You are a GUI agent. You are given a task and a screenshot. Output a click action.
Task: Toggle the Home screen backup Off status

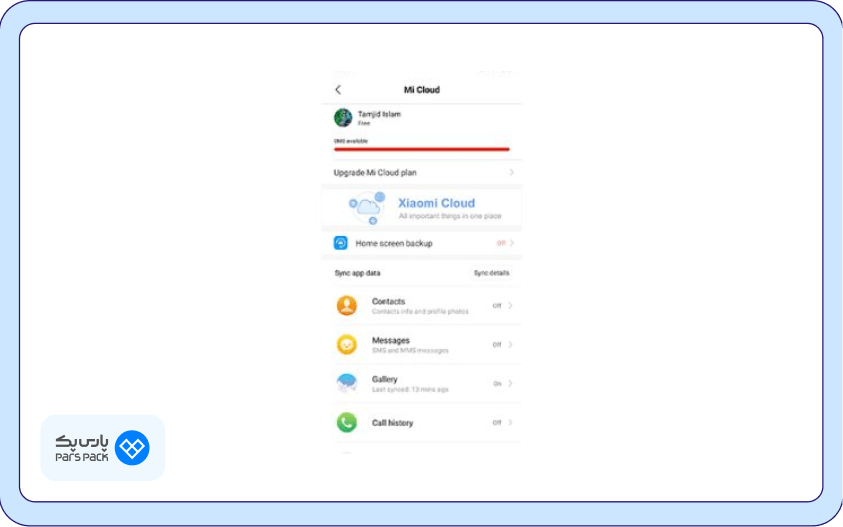[500, 243]
